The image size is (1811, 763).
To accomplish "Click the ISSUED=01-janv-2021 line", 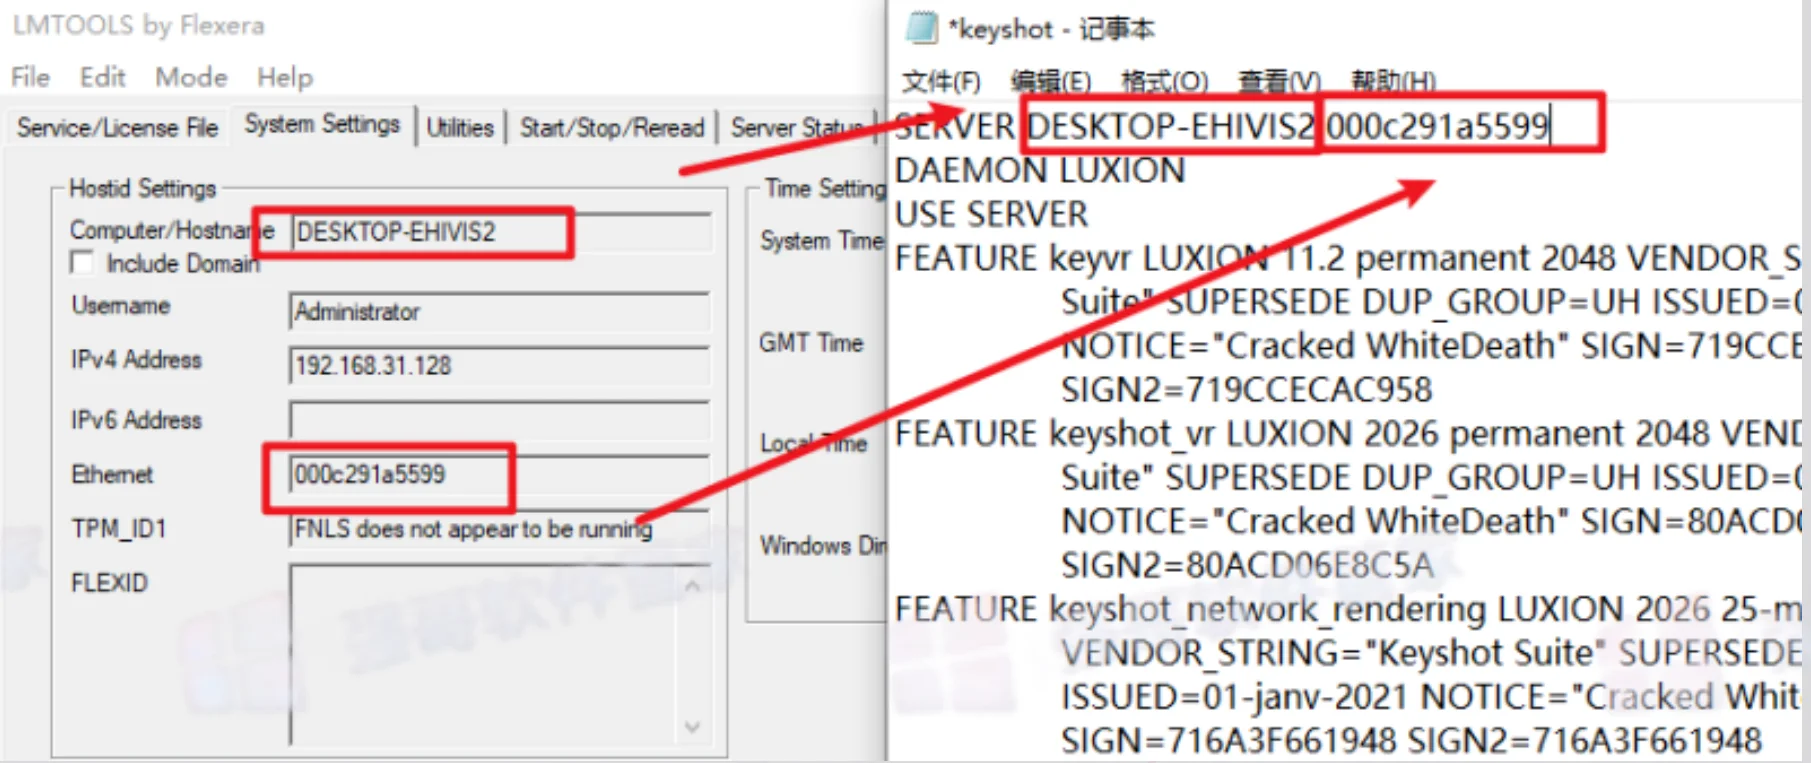I will (1430, 696).
